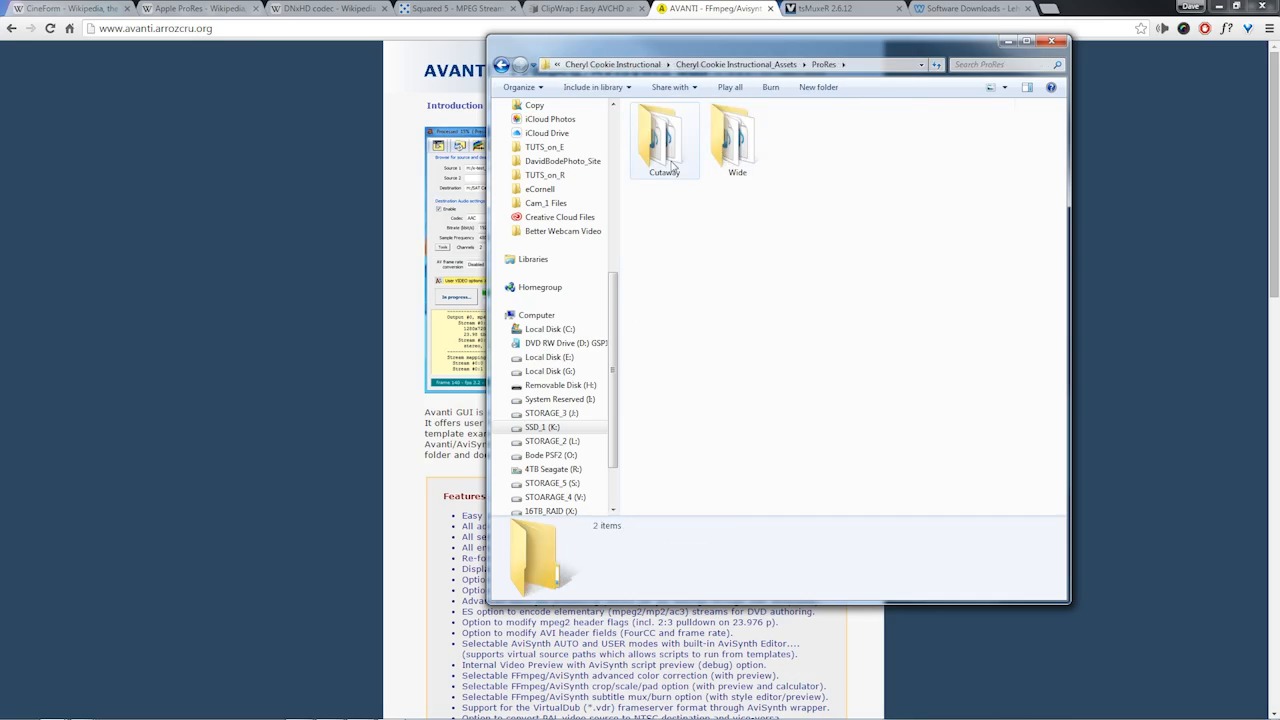Open eCornell folder in sidebar
Viewport: 1280px width, 720px height.
pos(539,189)
